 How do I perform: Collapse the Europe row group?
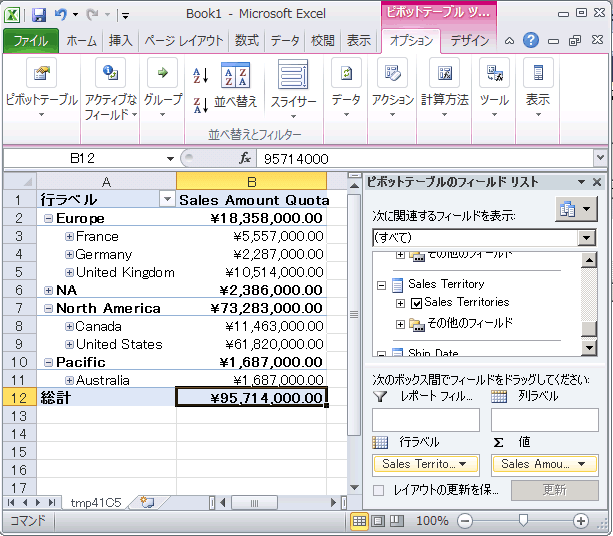click(x=48, y=219)
